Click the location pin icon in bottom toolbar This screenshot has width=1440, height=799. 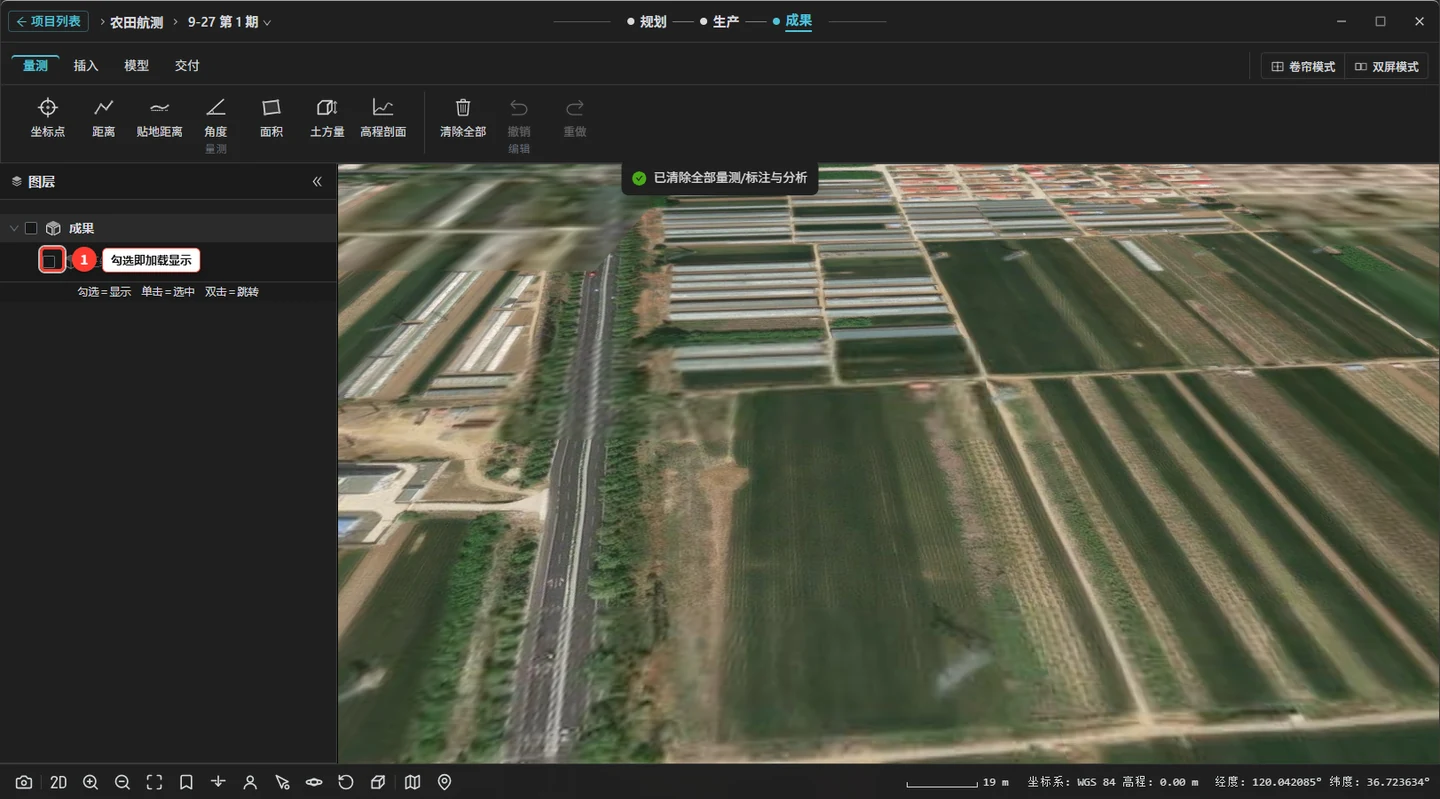[445, 782]
